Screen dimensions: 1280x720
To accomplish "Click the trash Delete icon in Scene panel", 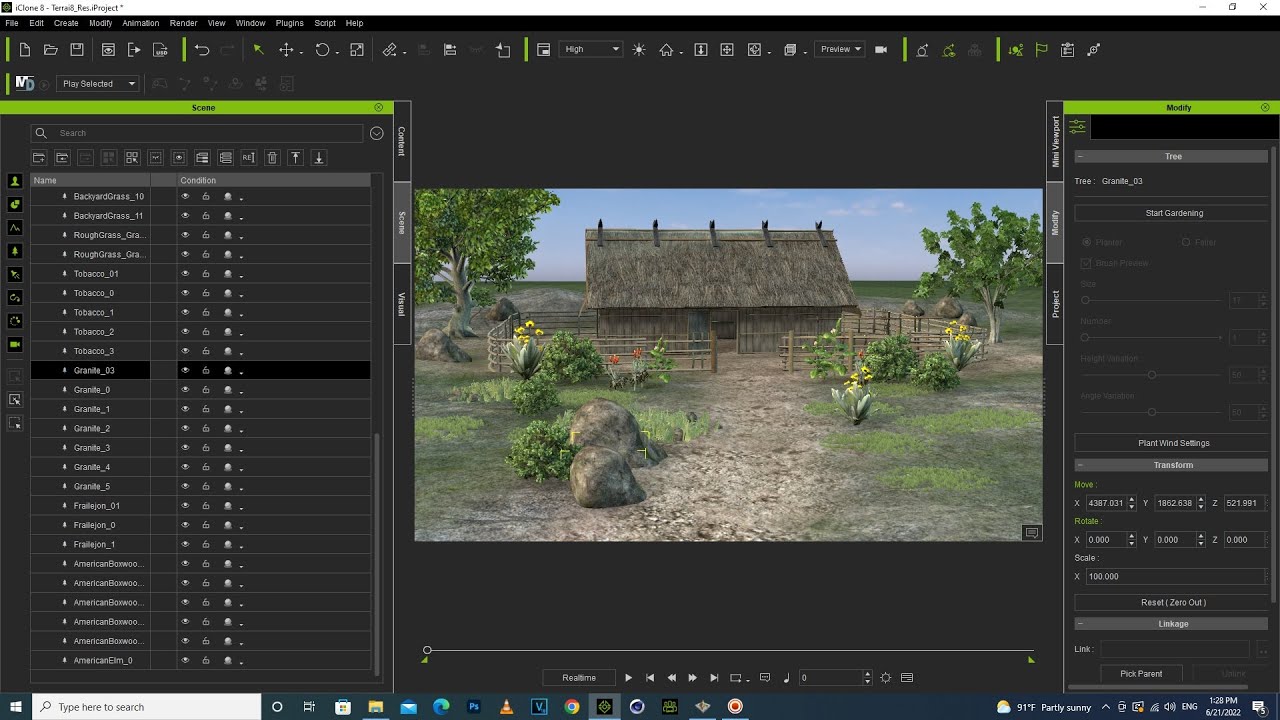I will pyautogui.click(x=272, y=158).
